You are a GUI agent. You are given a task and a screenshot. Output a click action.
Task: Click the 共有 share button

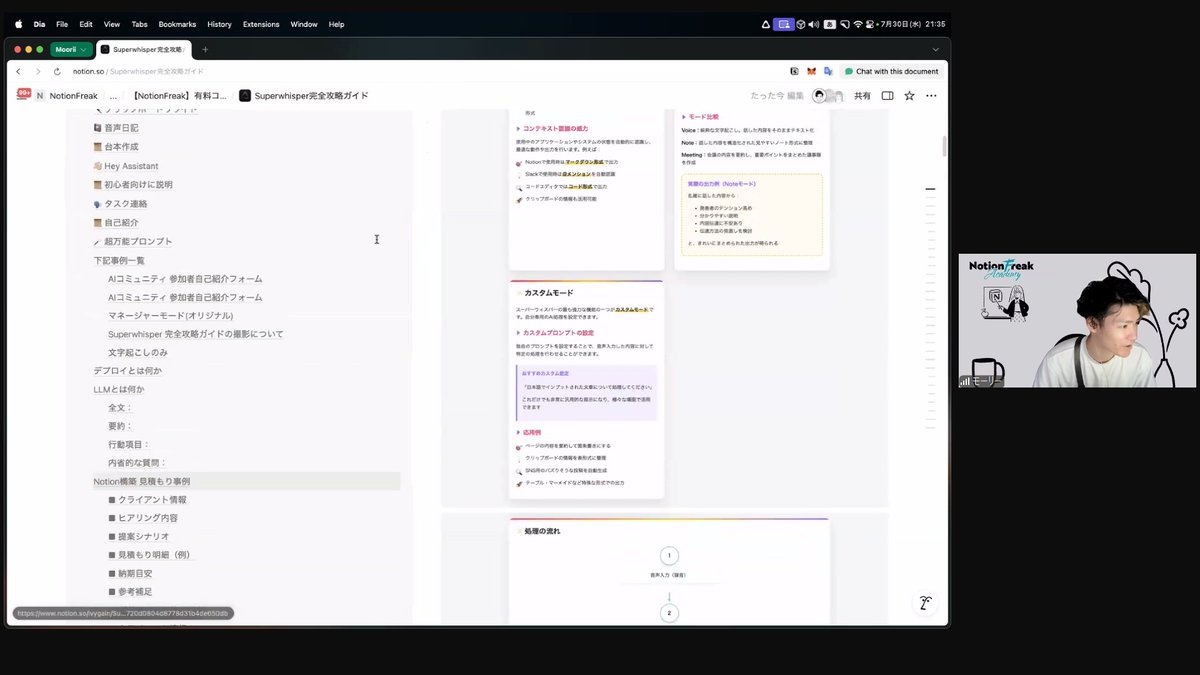tap(862, 96)
